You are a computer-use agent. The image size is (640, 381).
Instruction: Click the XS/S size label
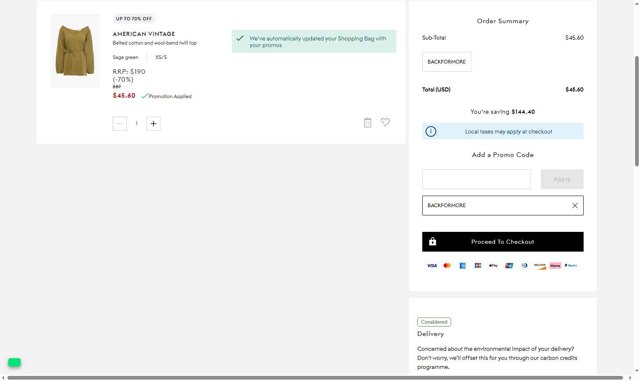click(161, 57)
